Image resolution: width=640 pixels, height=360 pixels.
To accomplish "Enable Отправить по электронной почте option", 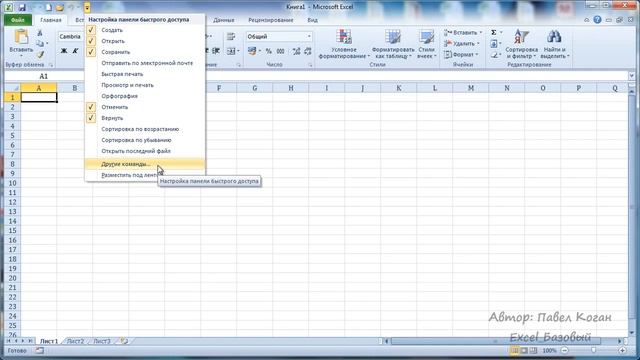I will 144,63.
